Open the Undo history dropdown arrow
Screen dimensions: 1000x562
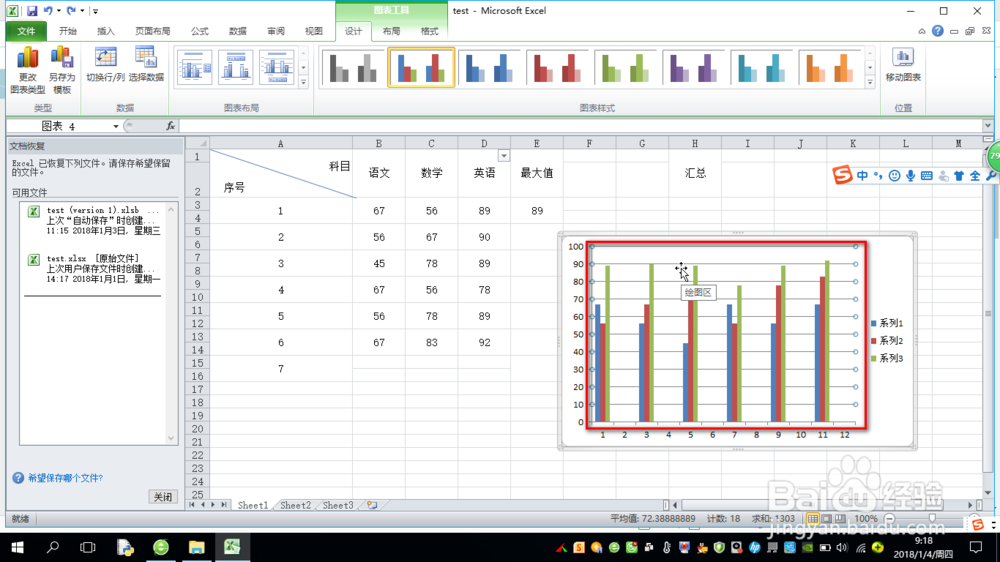(x=59, y=11)
